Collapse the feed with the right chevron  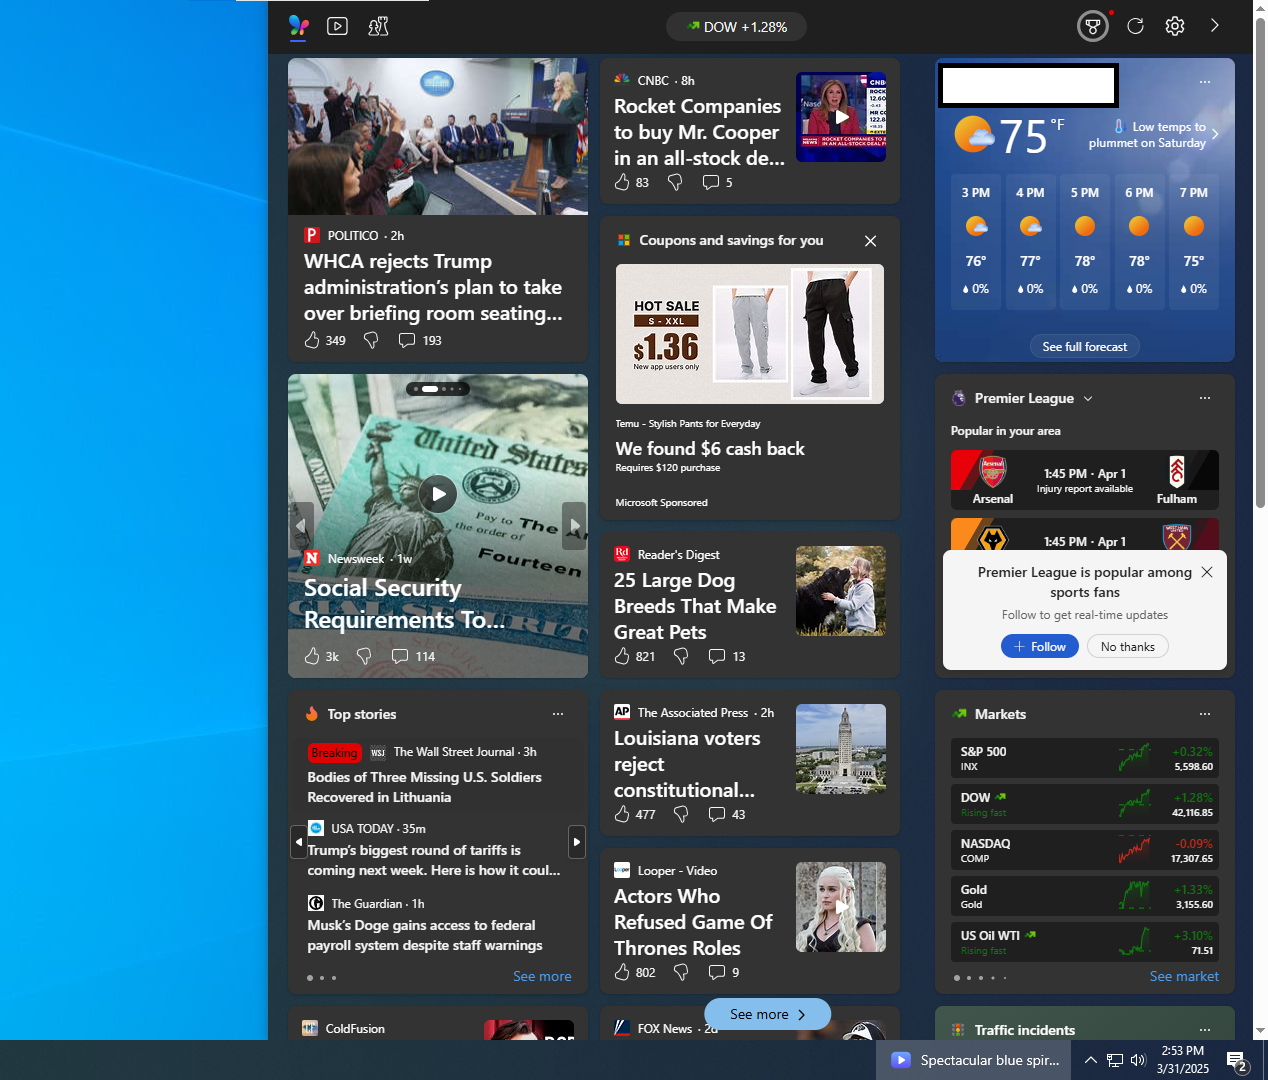1214,26
